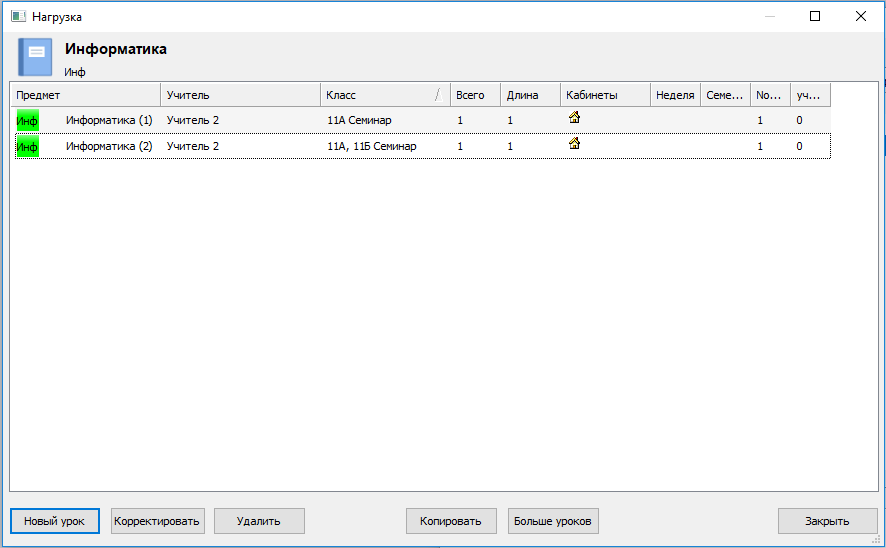Click the Неделя column header

pyautogui.click(x=675, y=95)
